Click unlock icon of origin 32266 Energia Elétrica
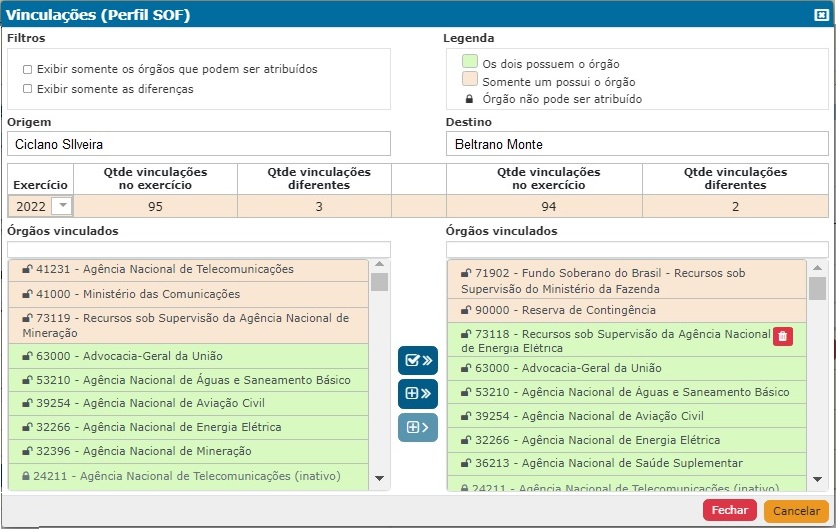This screenshot has height=529, width=836. click(x=27, y=427)
